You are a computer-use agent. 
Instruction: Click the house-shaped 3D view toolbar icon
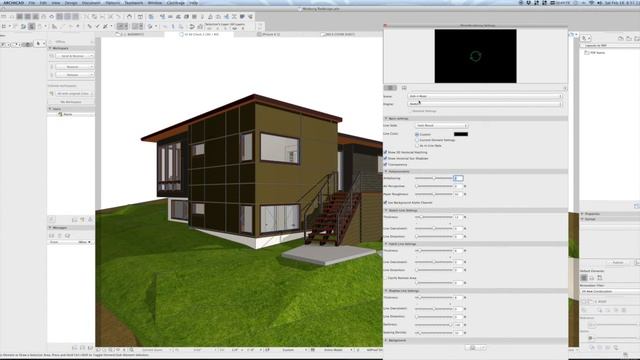click(129, 17)
